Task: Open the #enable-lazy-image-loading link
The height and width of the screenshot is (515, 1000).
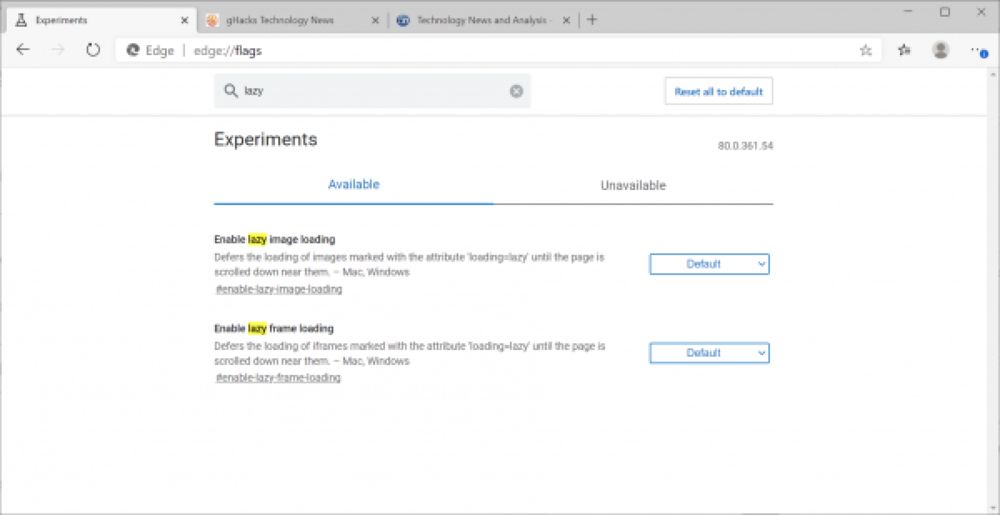Action: [x=279, y=289]
